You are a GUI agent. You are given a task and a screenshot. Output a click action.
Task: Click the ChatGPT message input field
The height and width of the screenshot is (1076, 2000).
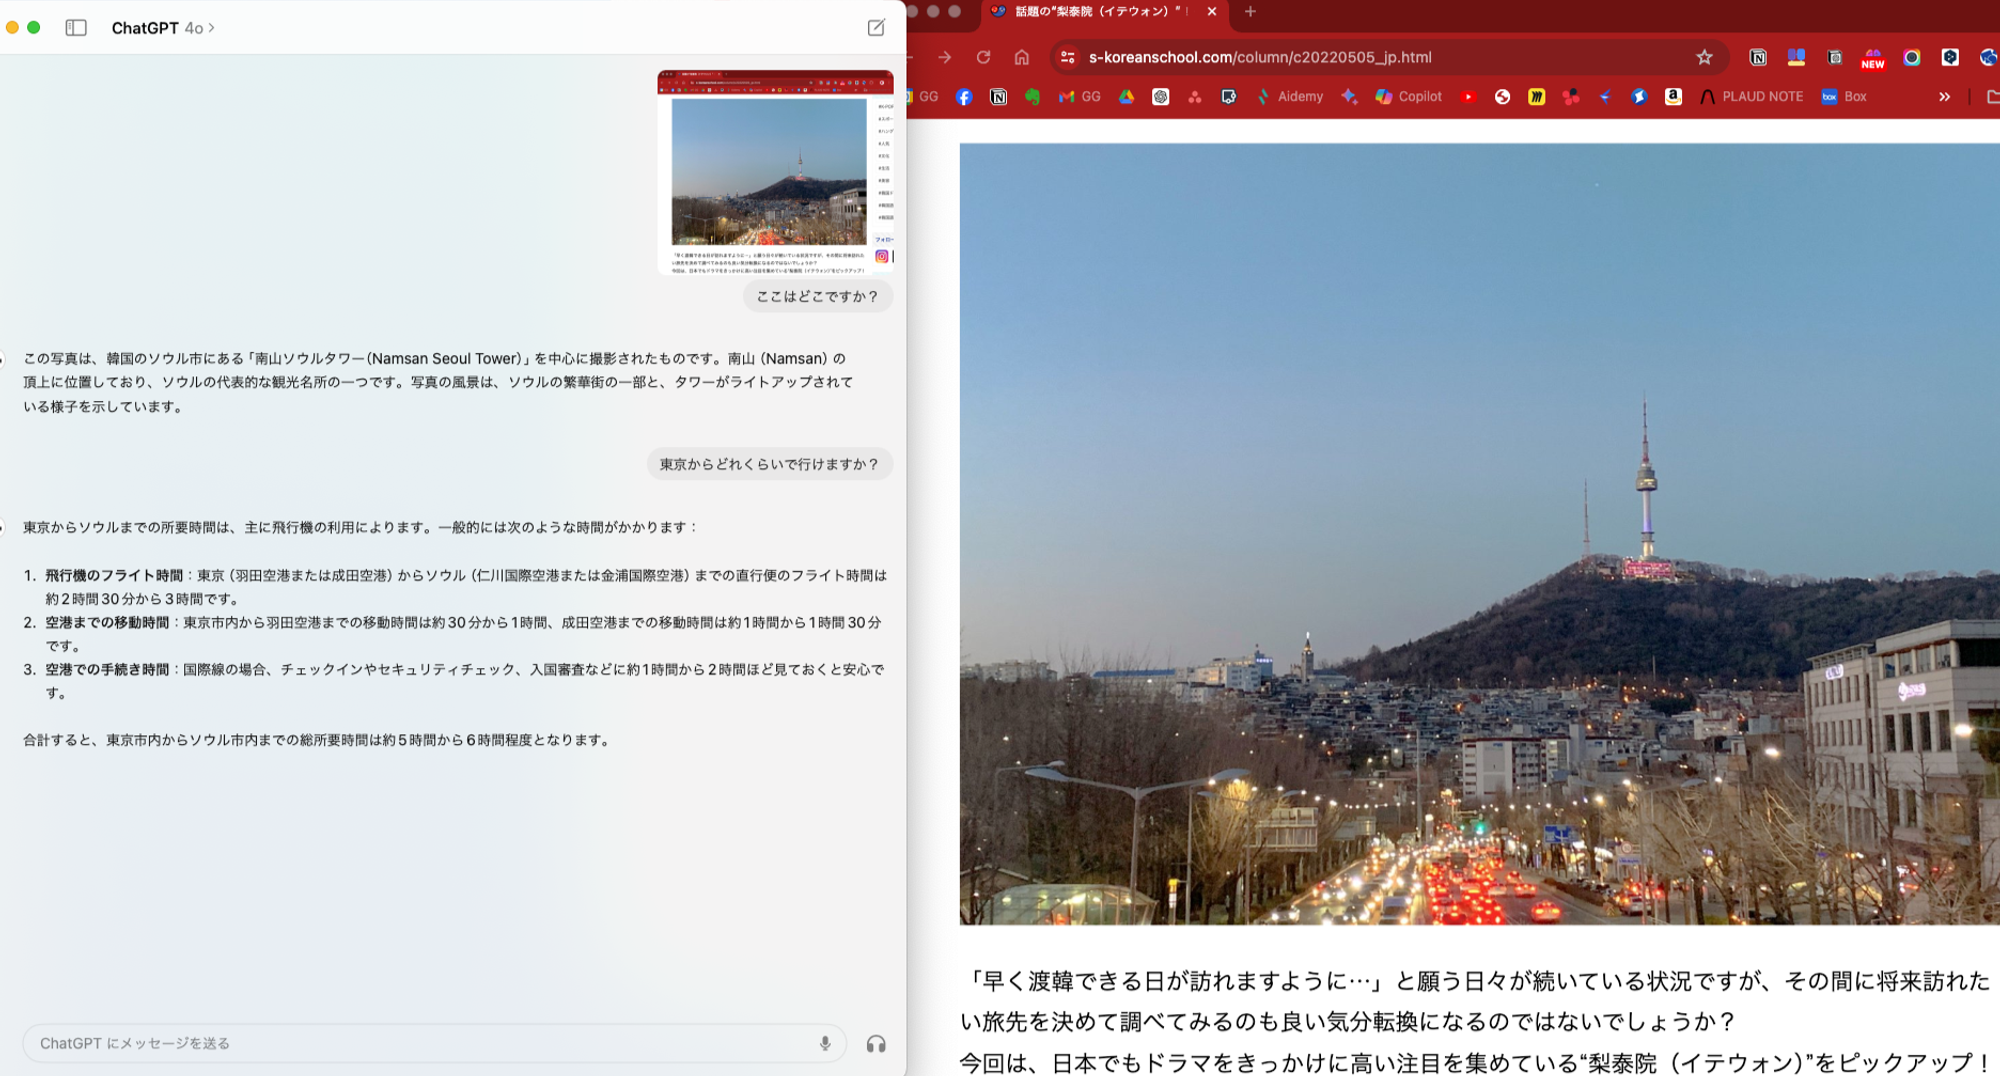pyautogui.click(x=400, y=1043)
